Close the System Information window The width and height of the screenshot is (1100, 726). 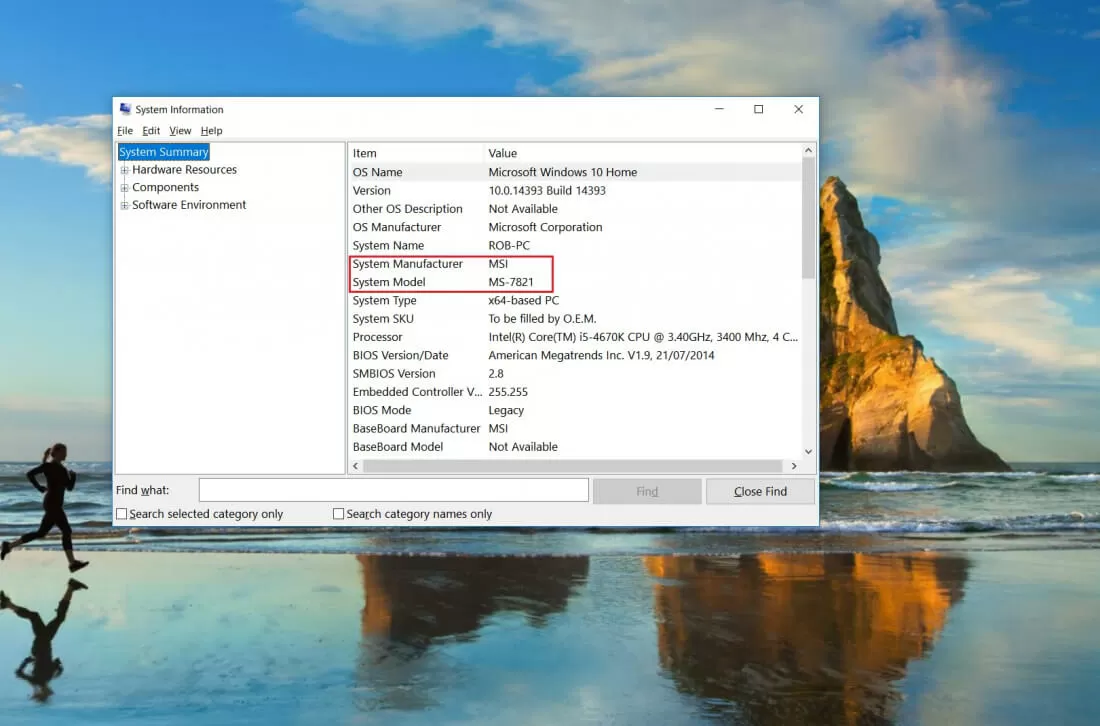798,109
